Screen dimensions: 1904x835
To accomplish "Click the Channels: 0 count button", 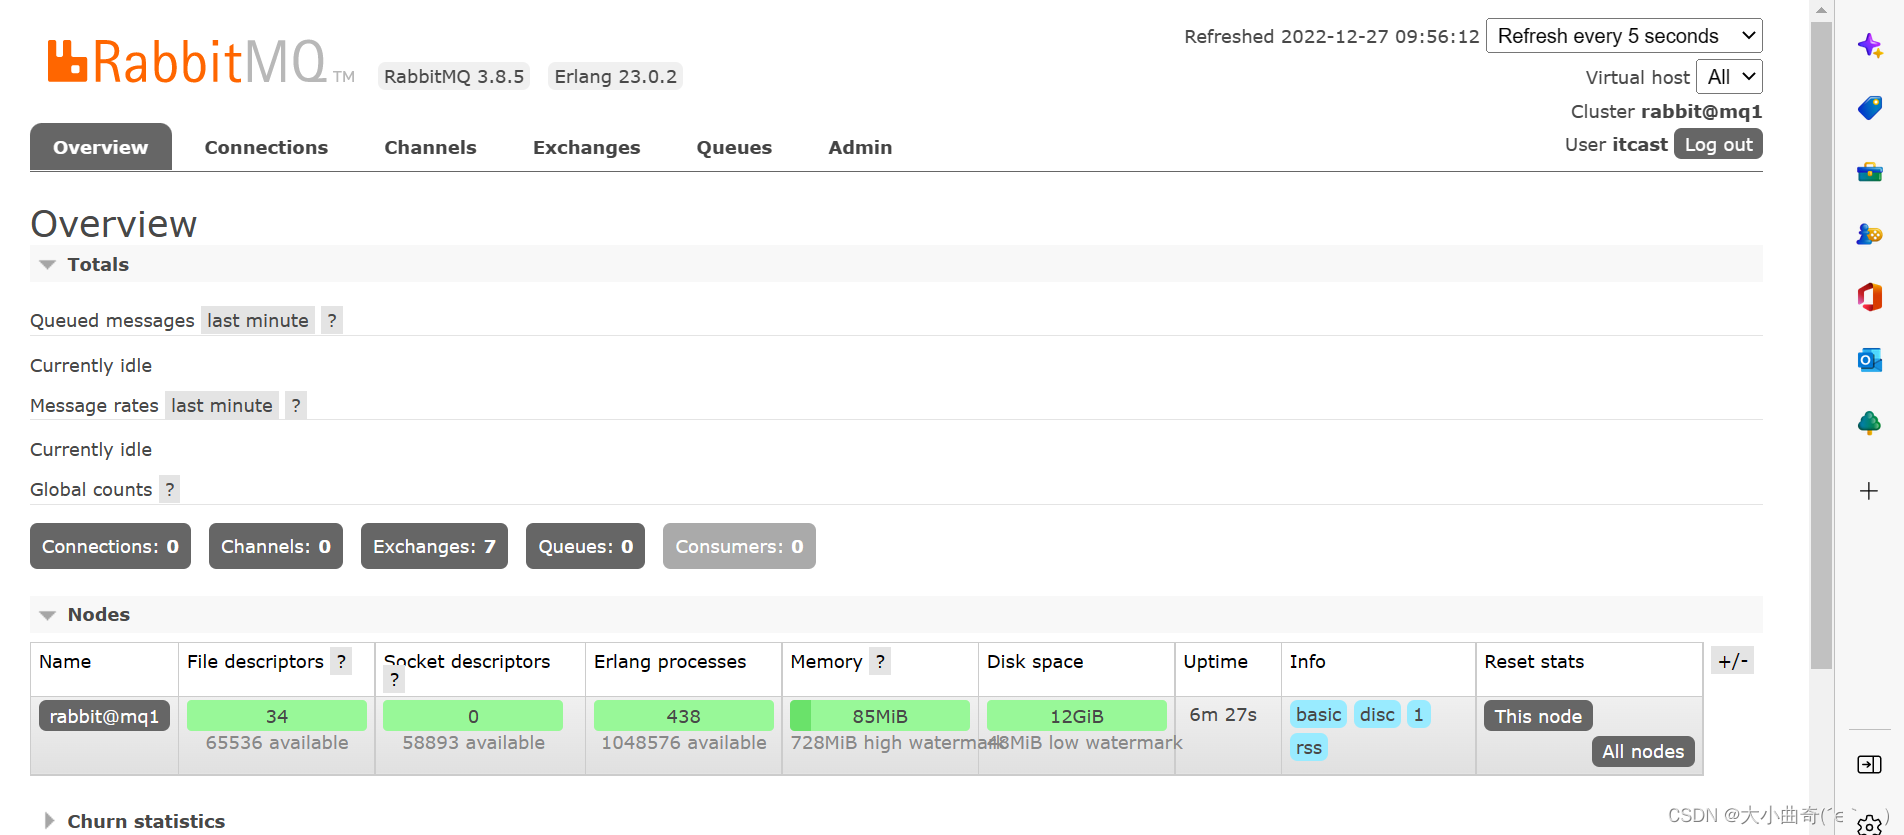I will 276,546.
